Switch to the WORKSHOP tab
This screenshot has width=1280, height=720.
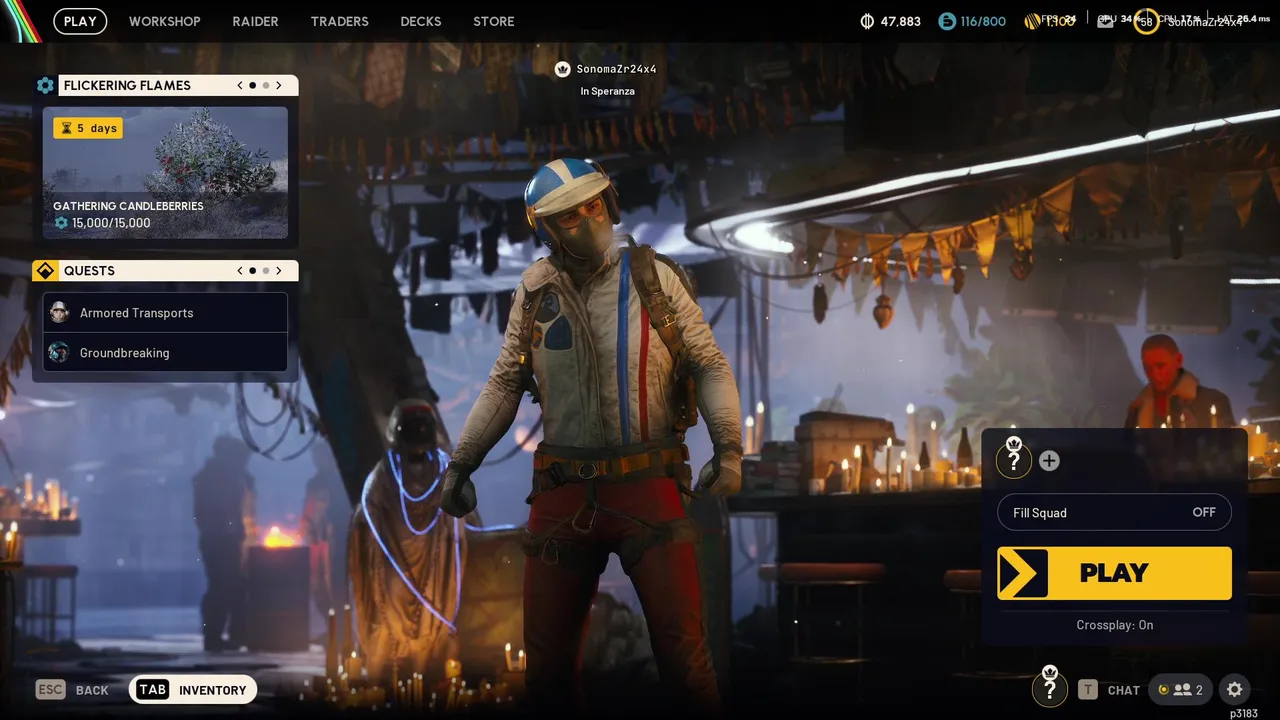(x=165, y=21)
